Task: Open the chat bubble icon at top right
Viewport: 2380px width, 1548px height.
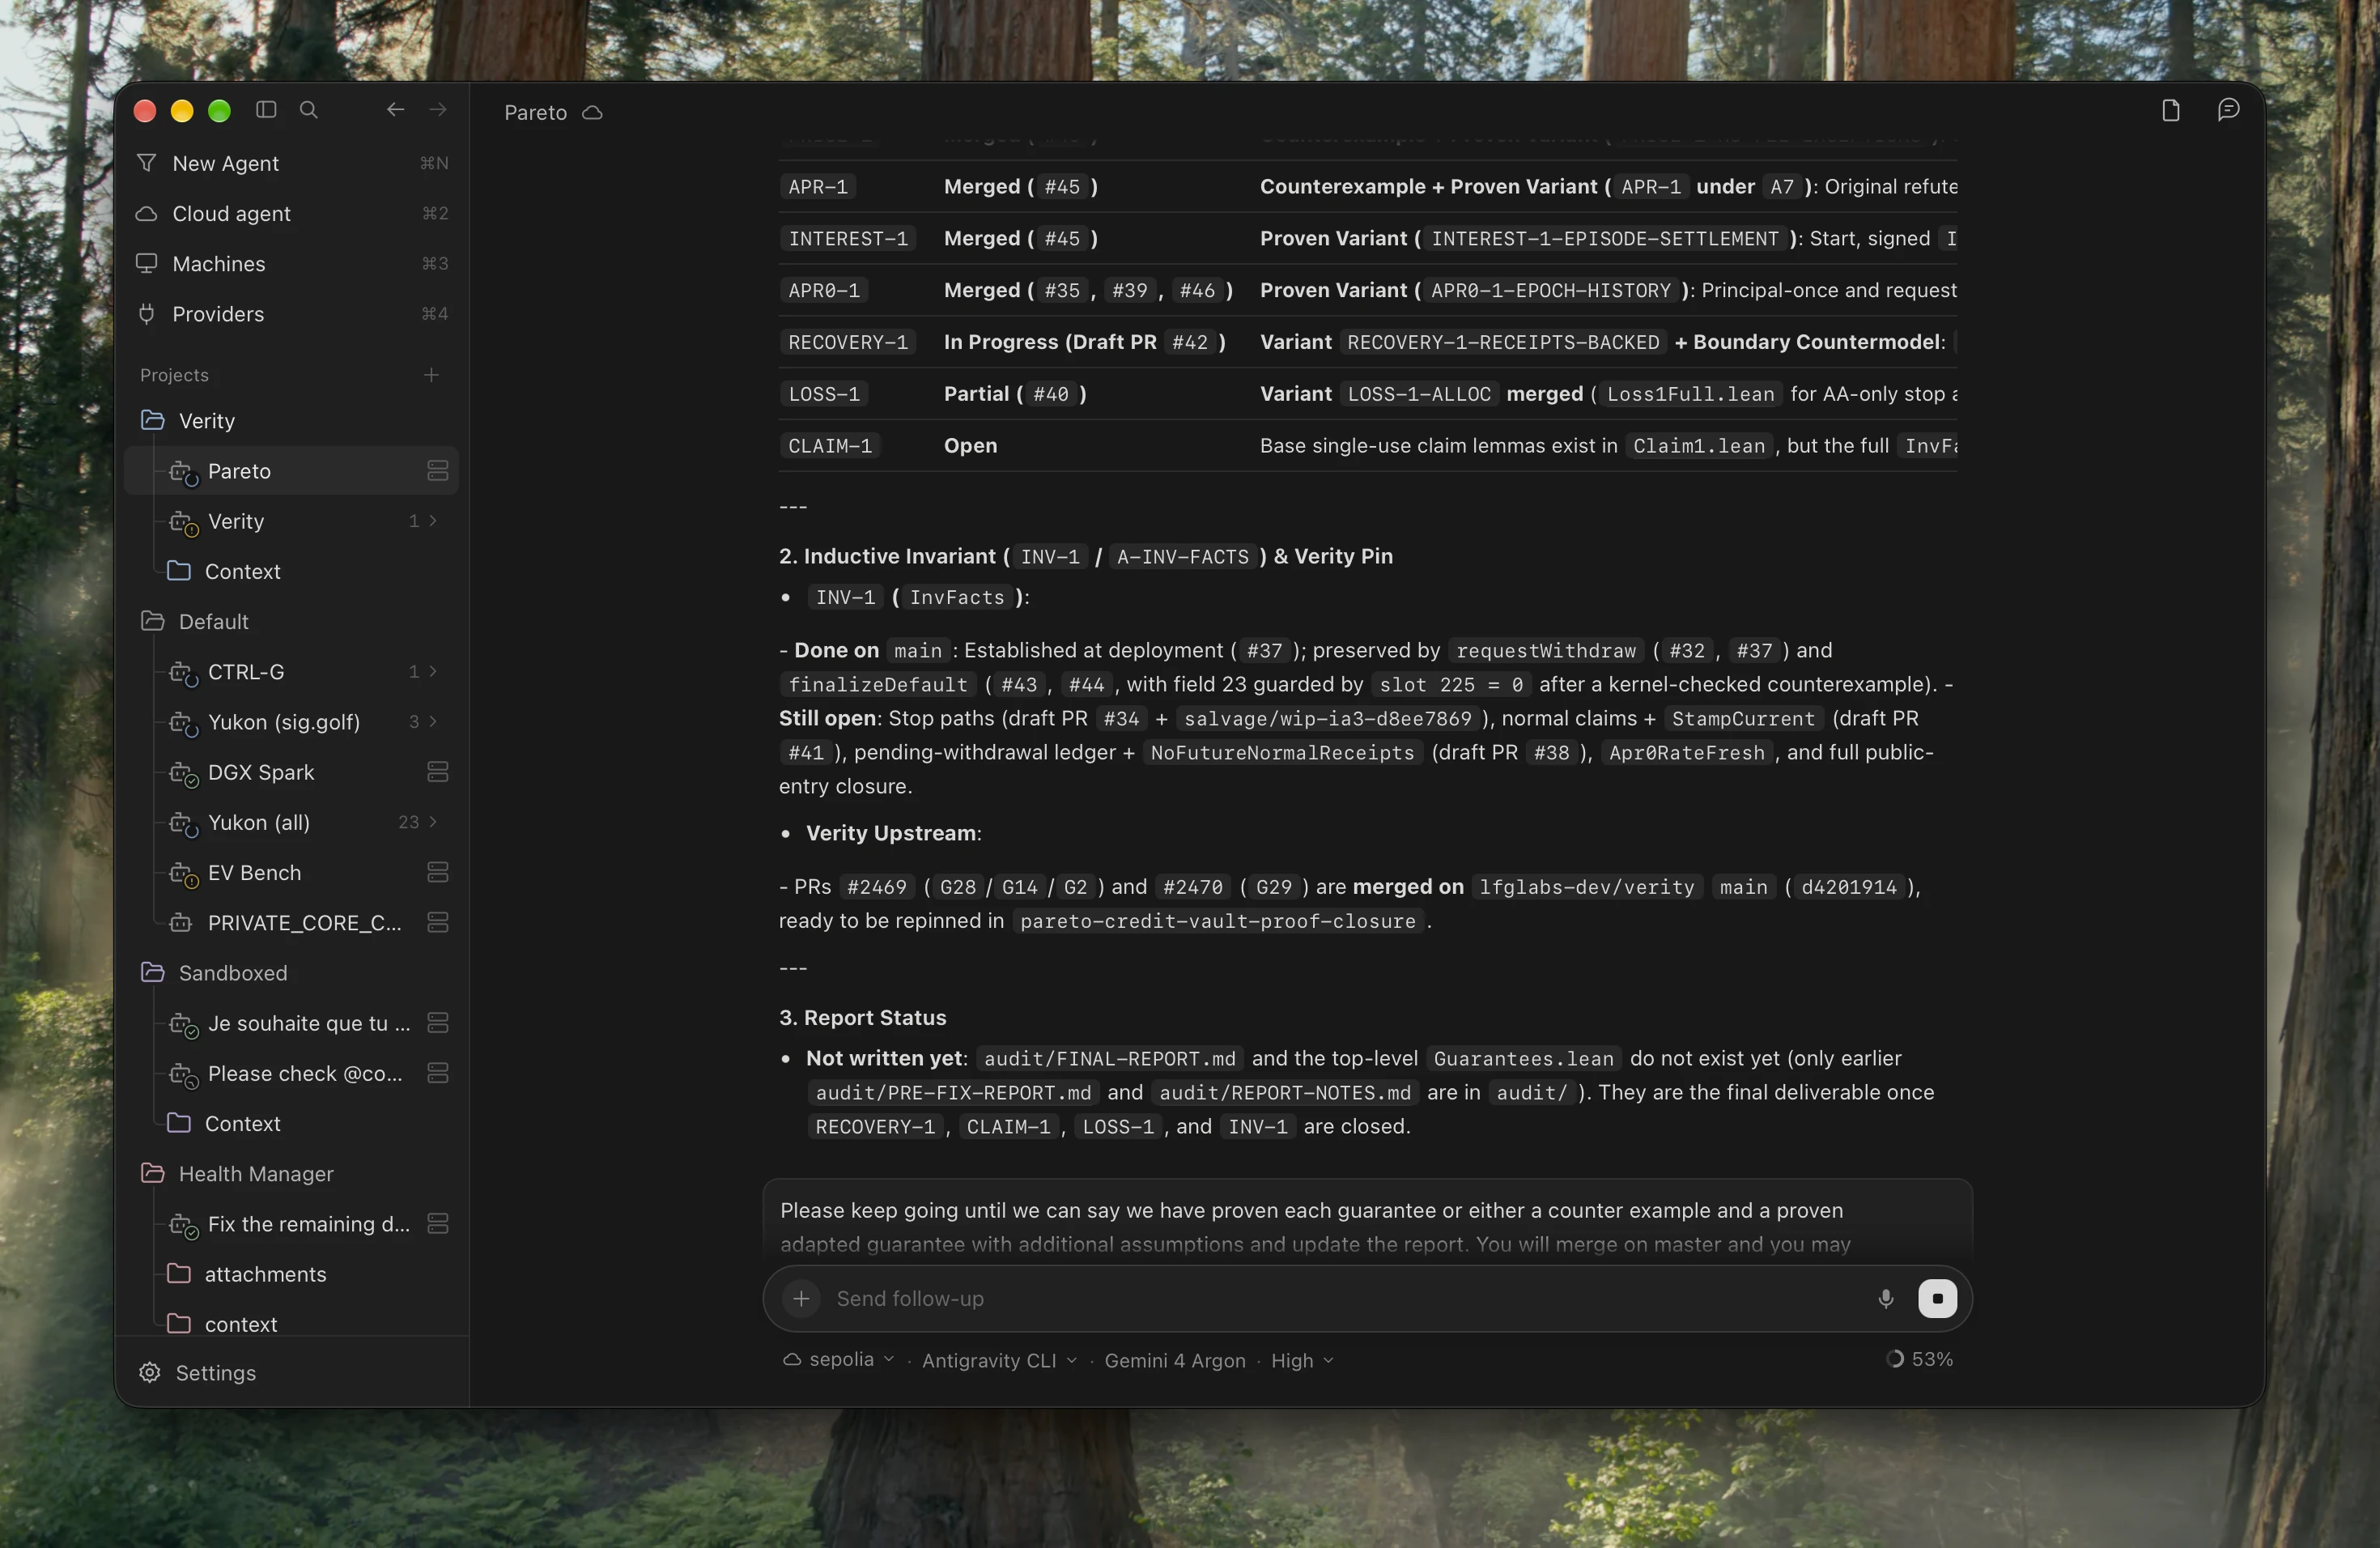Action: [x=2228, y=110]
